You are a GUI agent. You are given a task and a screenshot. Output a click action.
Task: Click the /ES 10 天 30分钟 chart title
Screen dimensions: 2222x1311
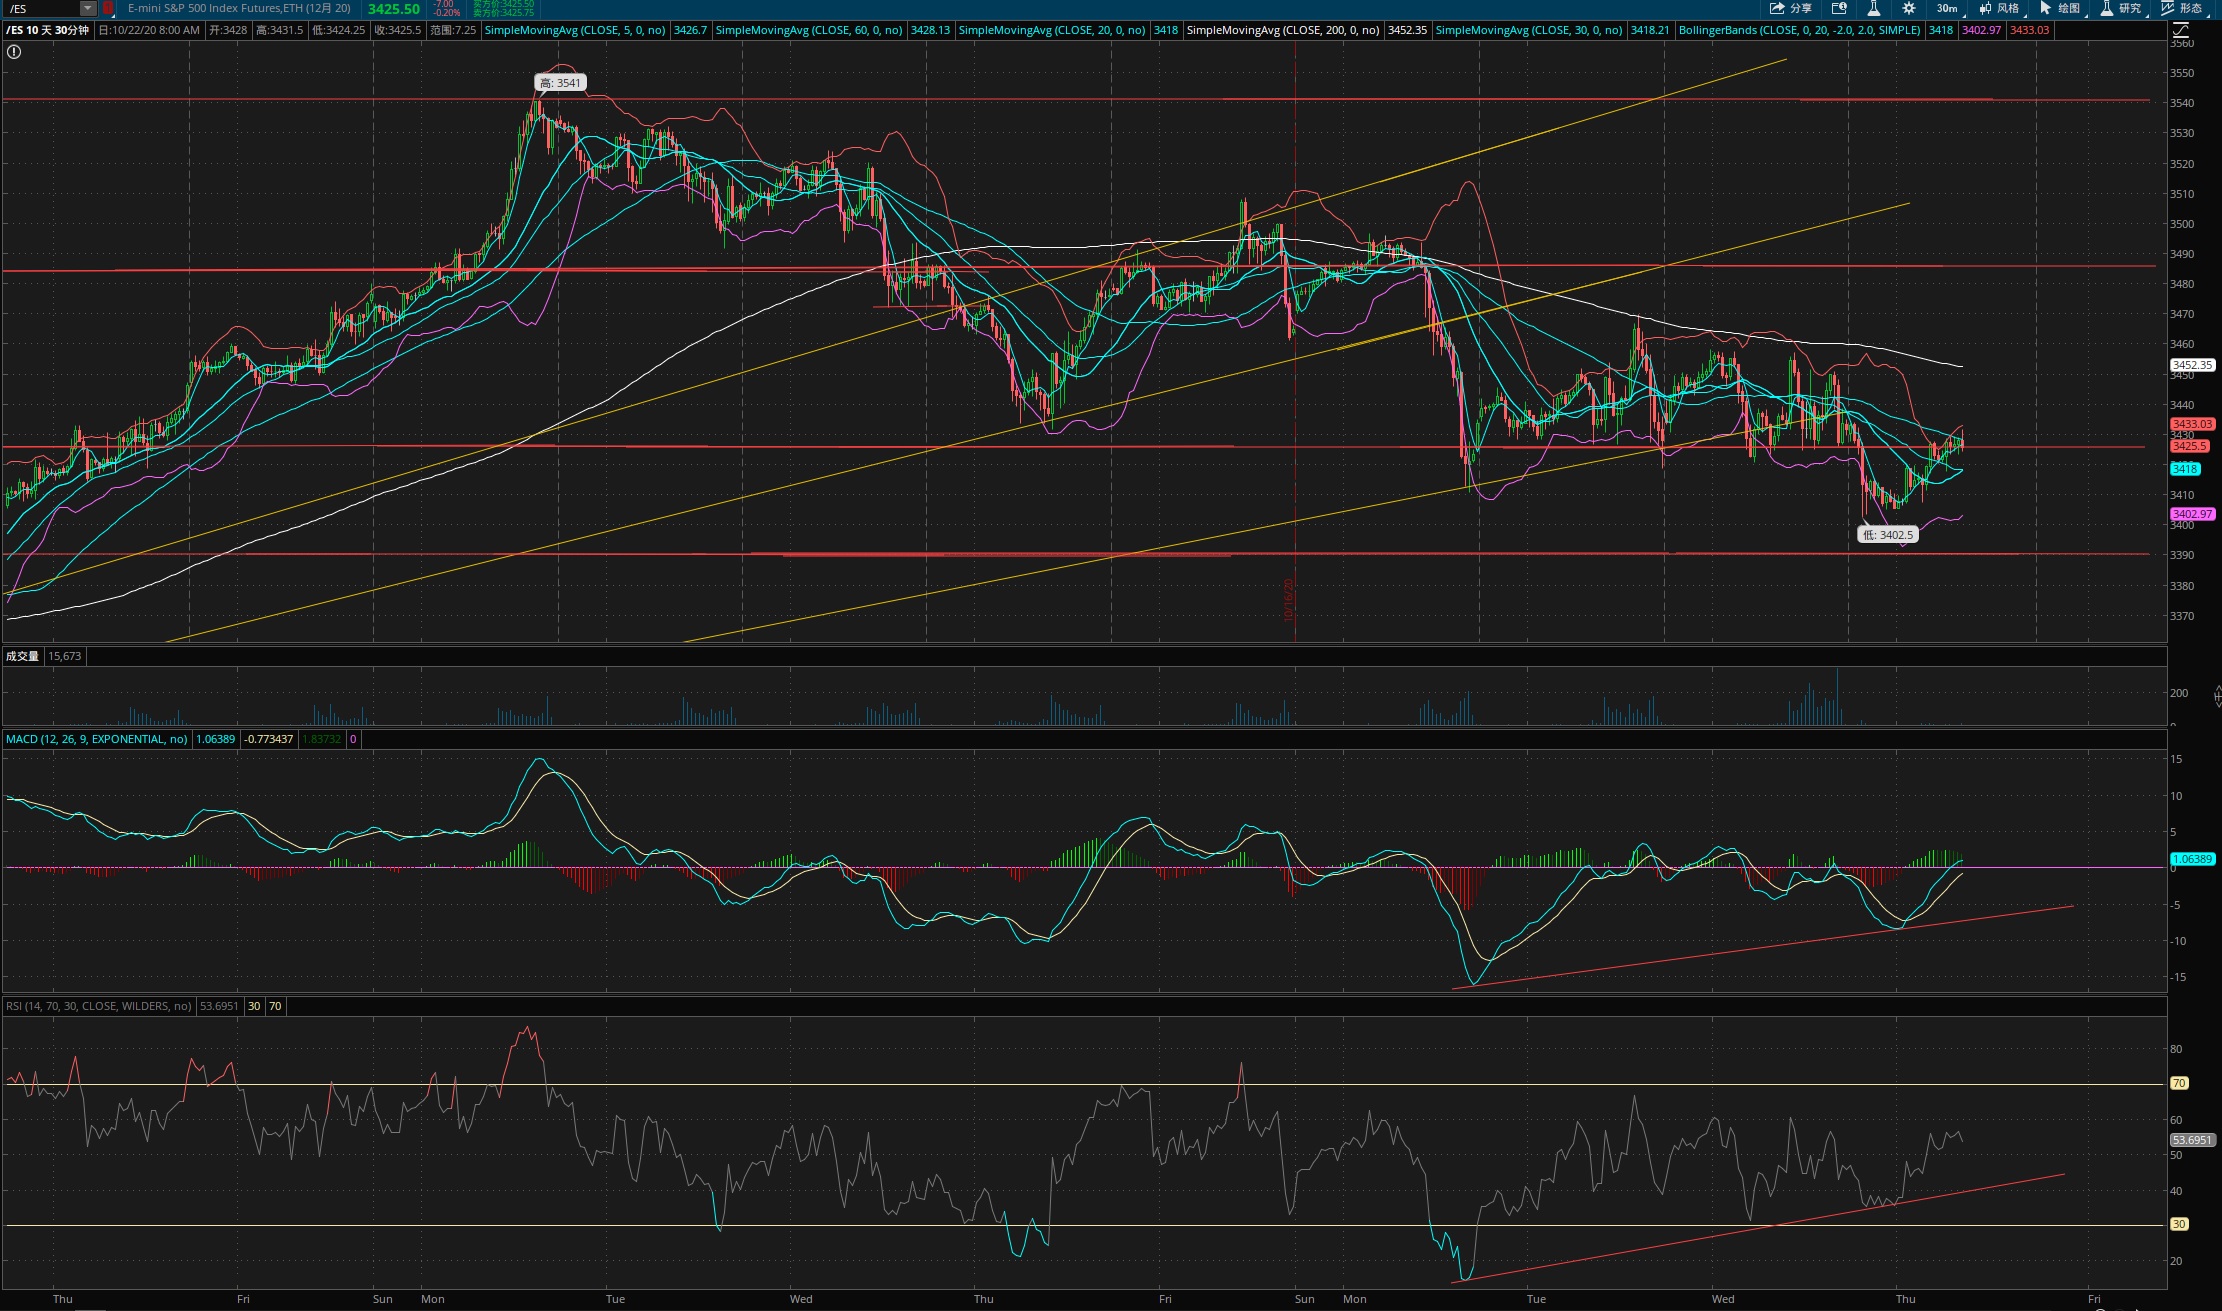[47, 30]
